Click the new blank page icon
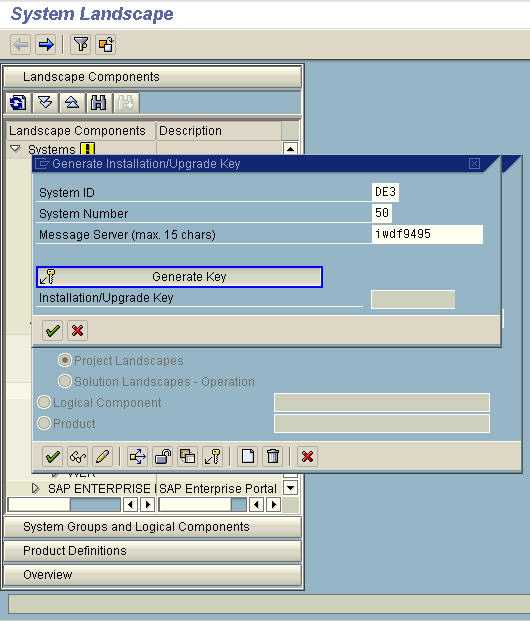Screen dimensions: 530x621 point(248,457)
